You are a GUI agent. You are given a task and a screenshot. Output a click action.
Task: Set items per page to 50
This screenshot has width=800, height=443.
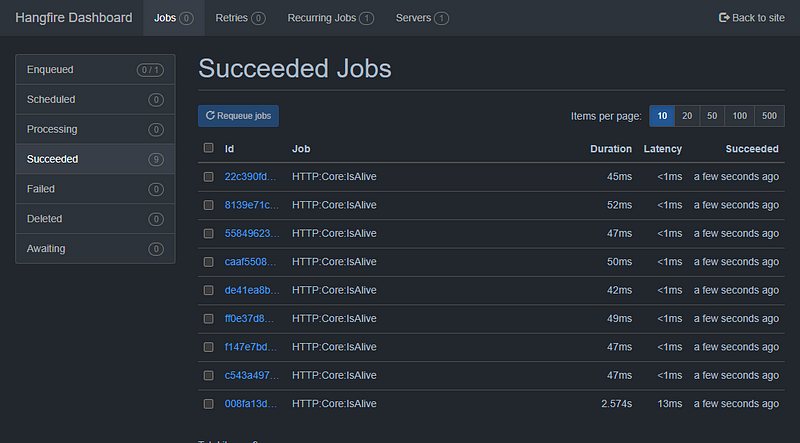coord(712,116)
